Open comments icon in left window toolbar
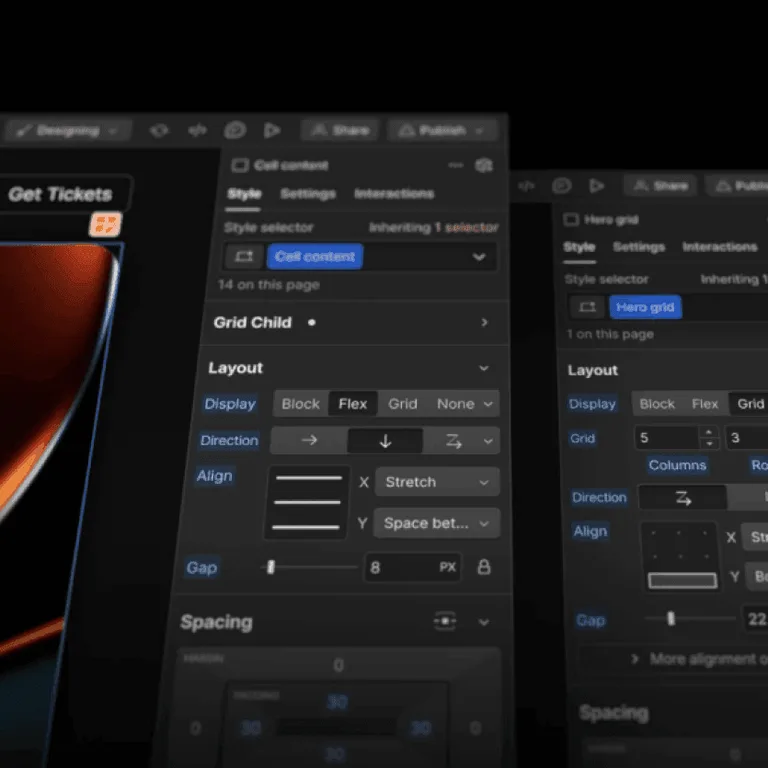The height and width of the screenshot is (768, 768). 235,130
